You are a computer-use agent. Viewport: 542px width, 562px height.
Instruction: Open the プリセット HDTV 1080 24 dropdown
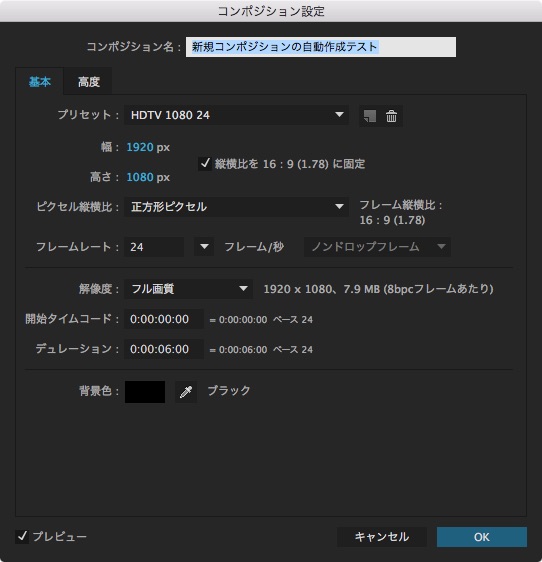236,115
